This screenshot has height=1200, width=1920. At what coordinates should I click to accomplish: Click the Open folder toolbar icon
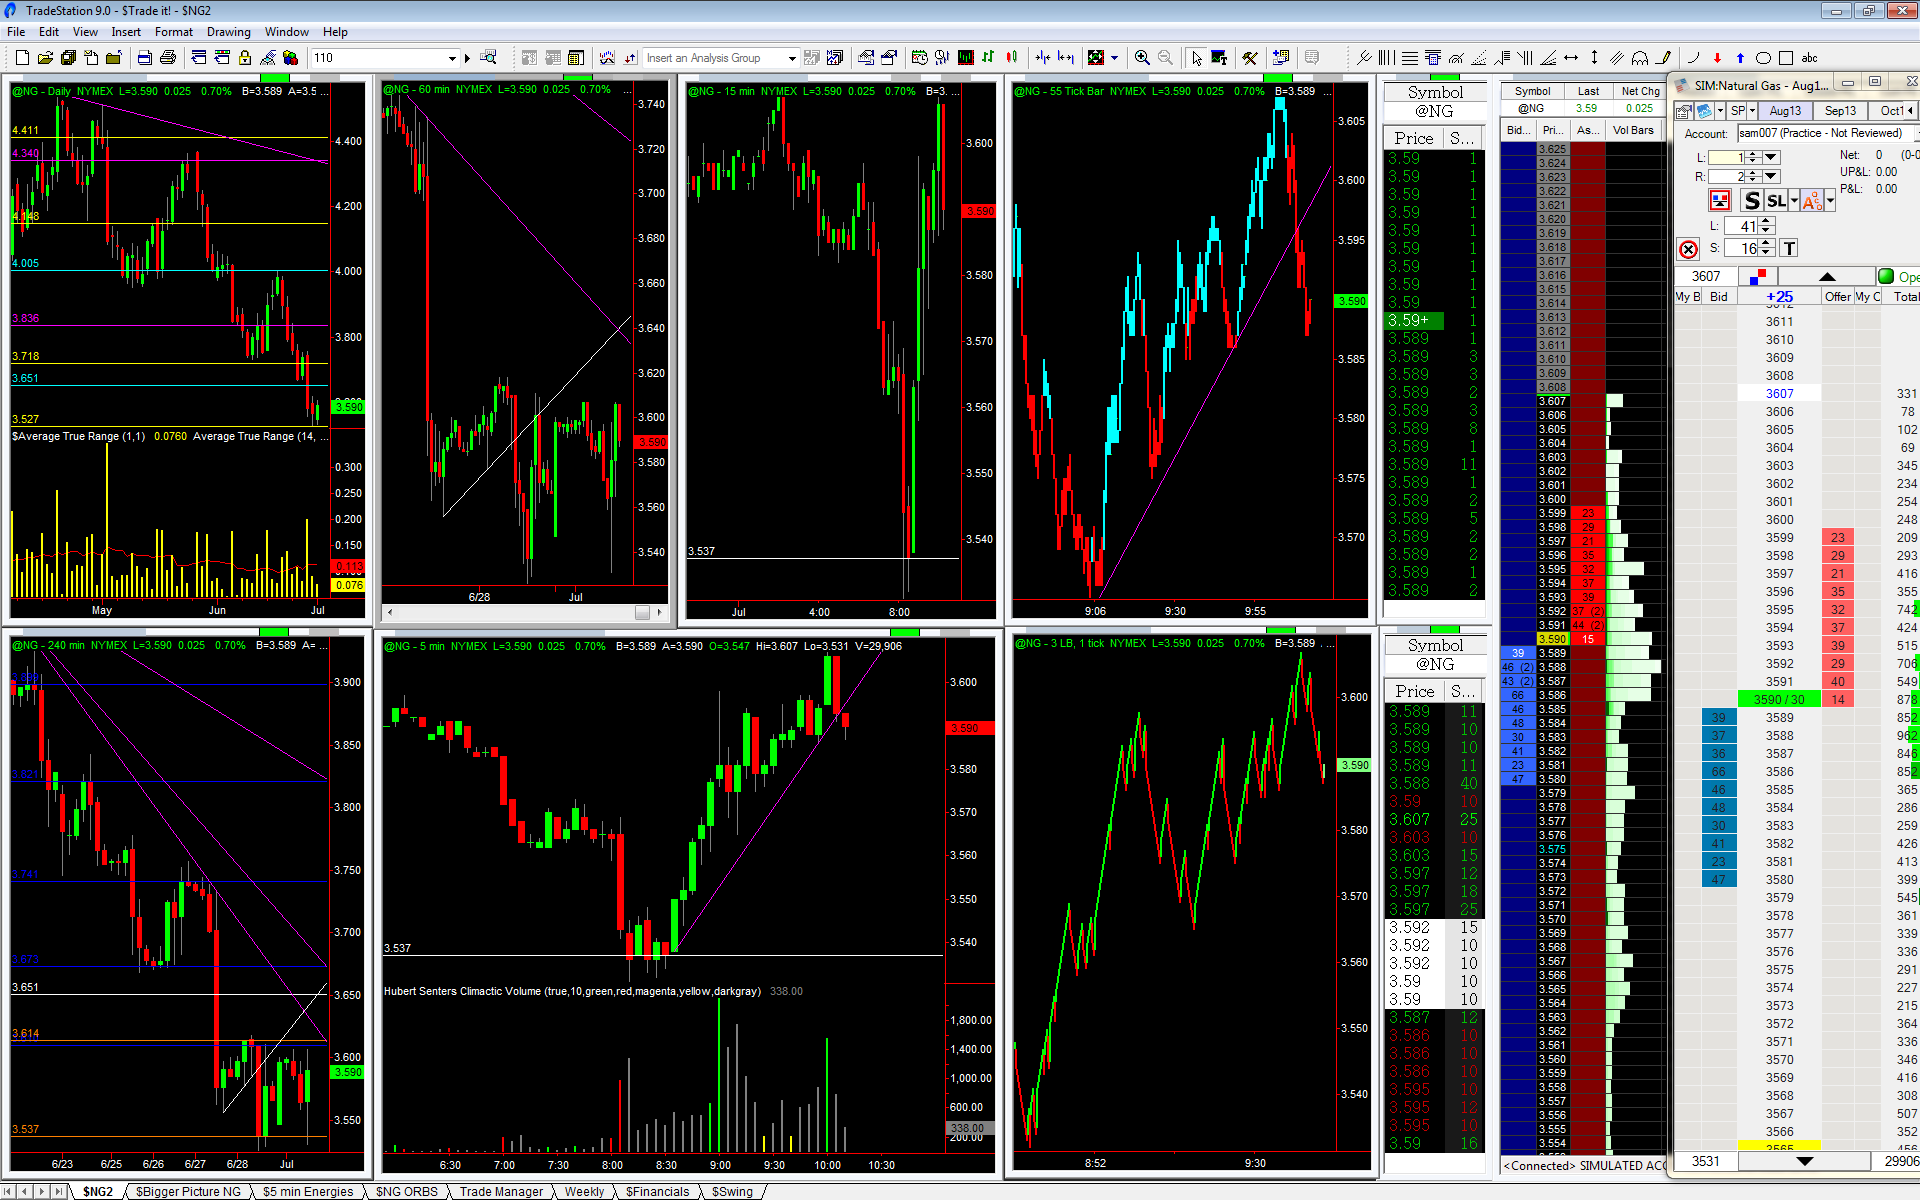45,58
